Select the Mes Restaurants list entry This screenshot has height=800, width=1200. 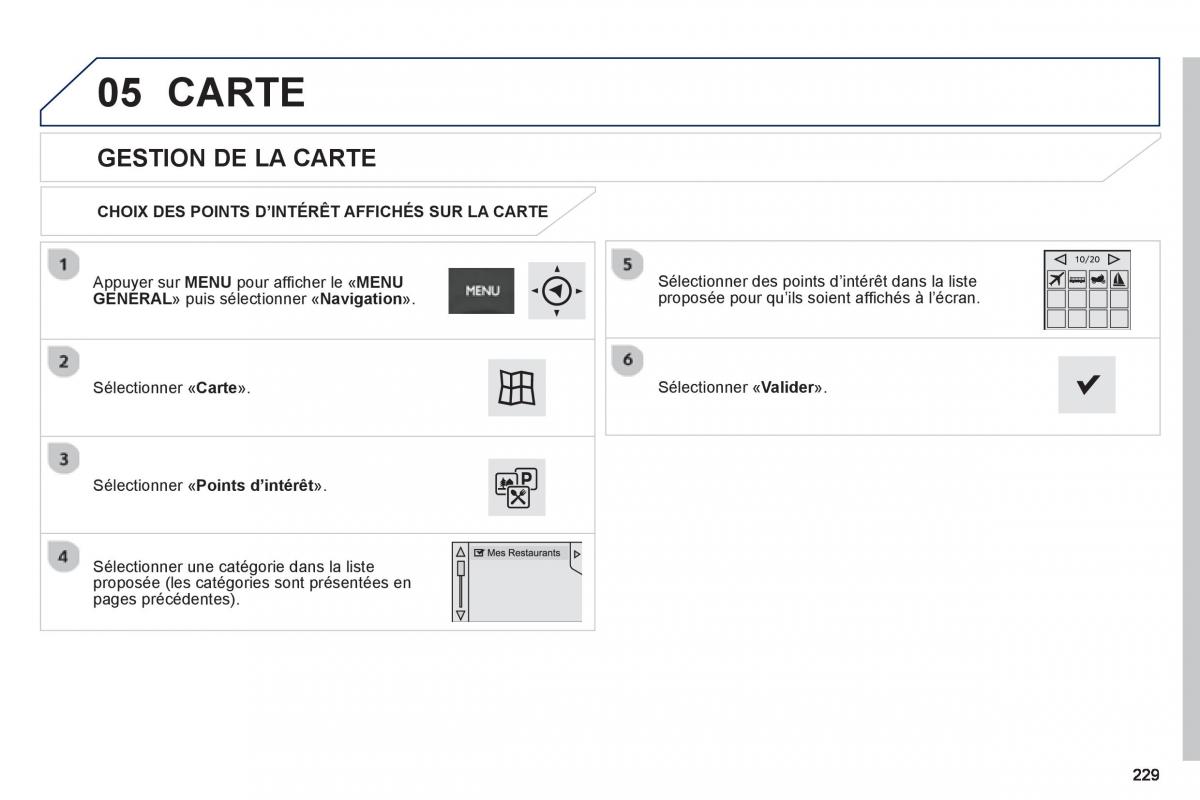tap(518, 553)
